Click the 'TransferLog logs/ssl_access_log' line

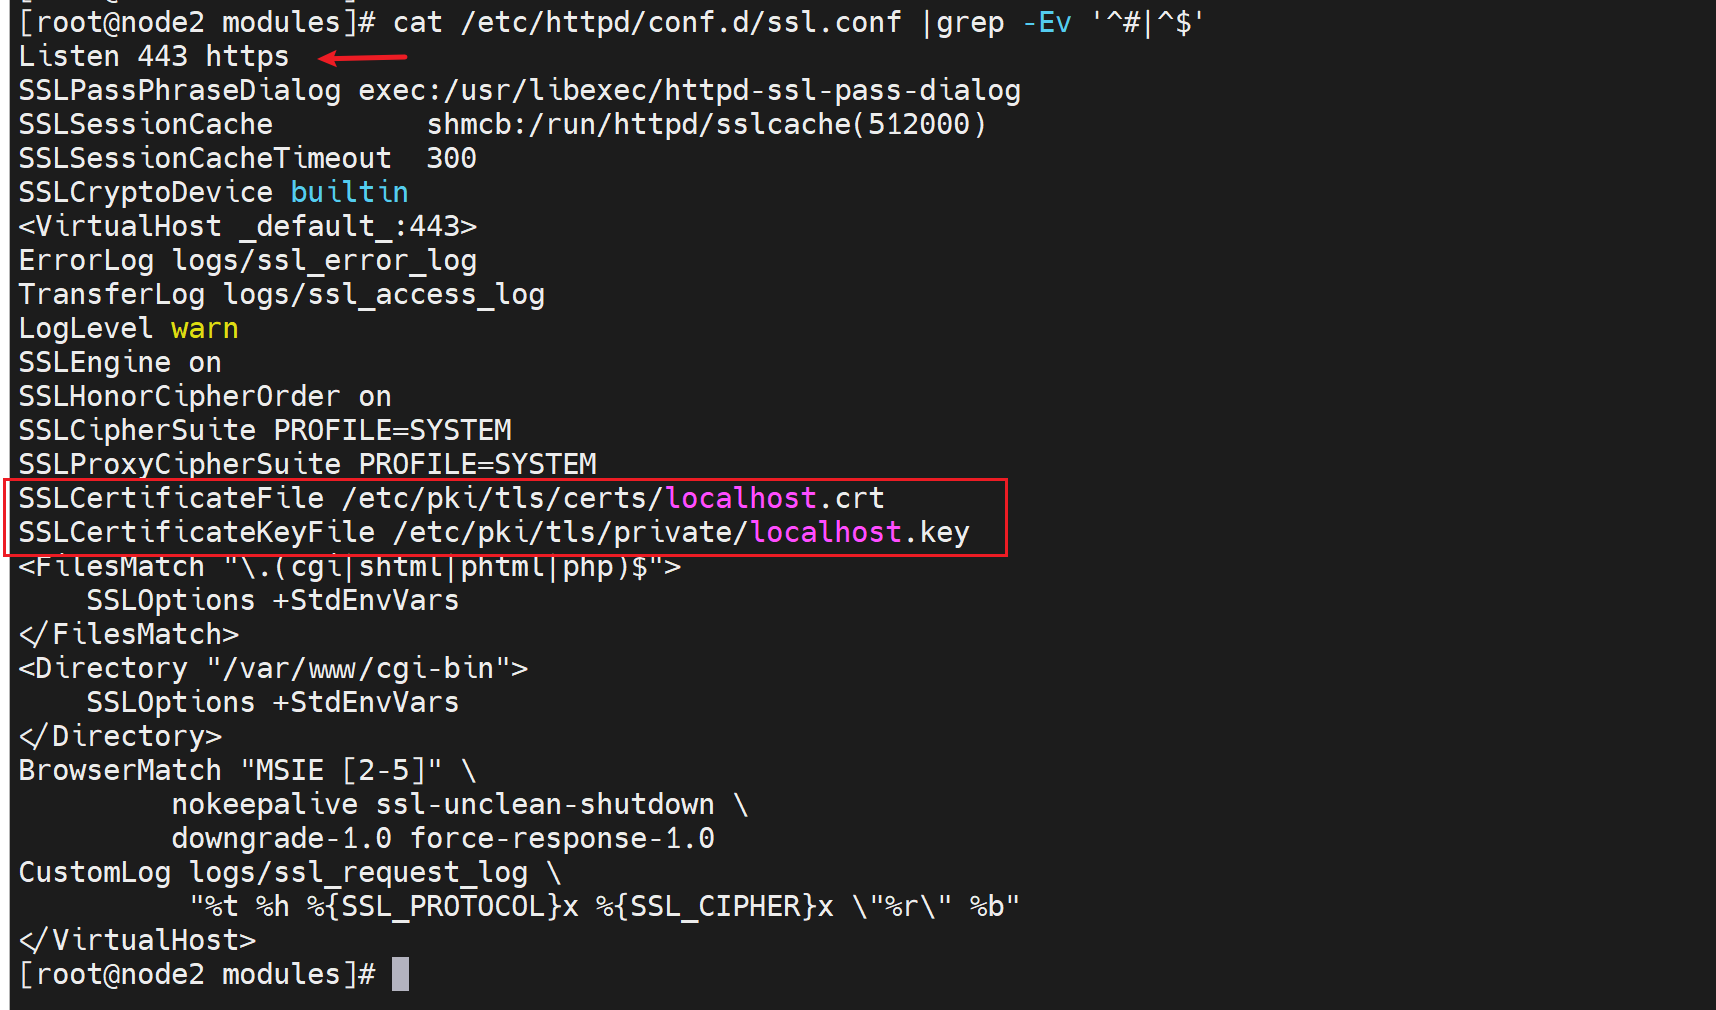281,294
